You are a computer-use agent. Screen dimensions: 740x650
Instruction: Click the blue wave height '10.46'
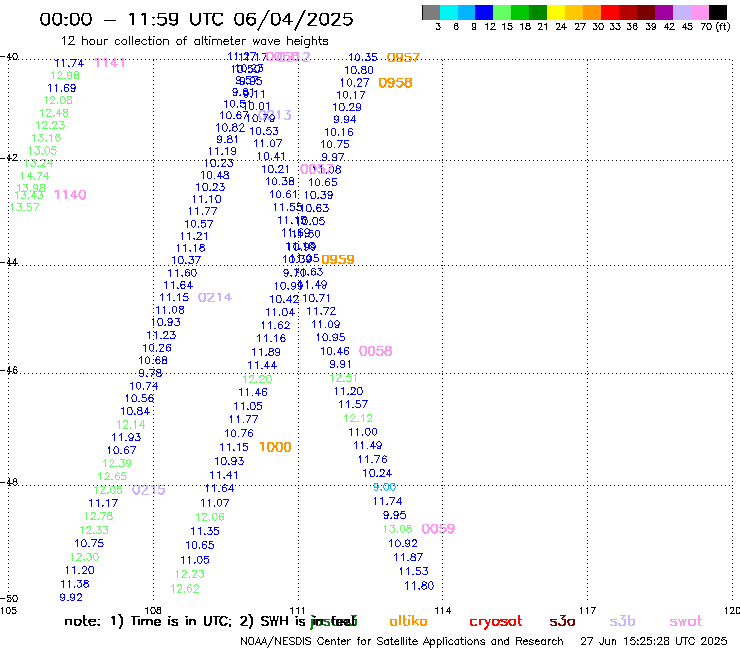pos(335,351)
